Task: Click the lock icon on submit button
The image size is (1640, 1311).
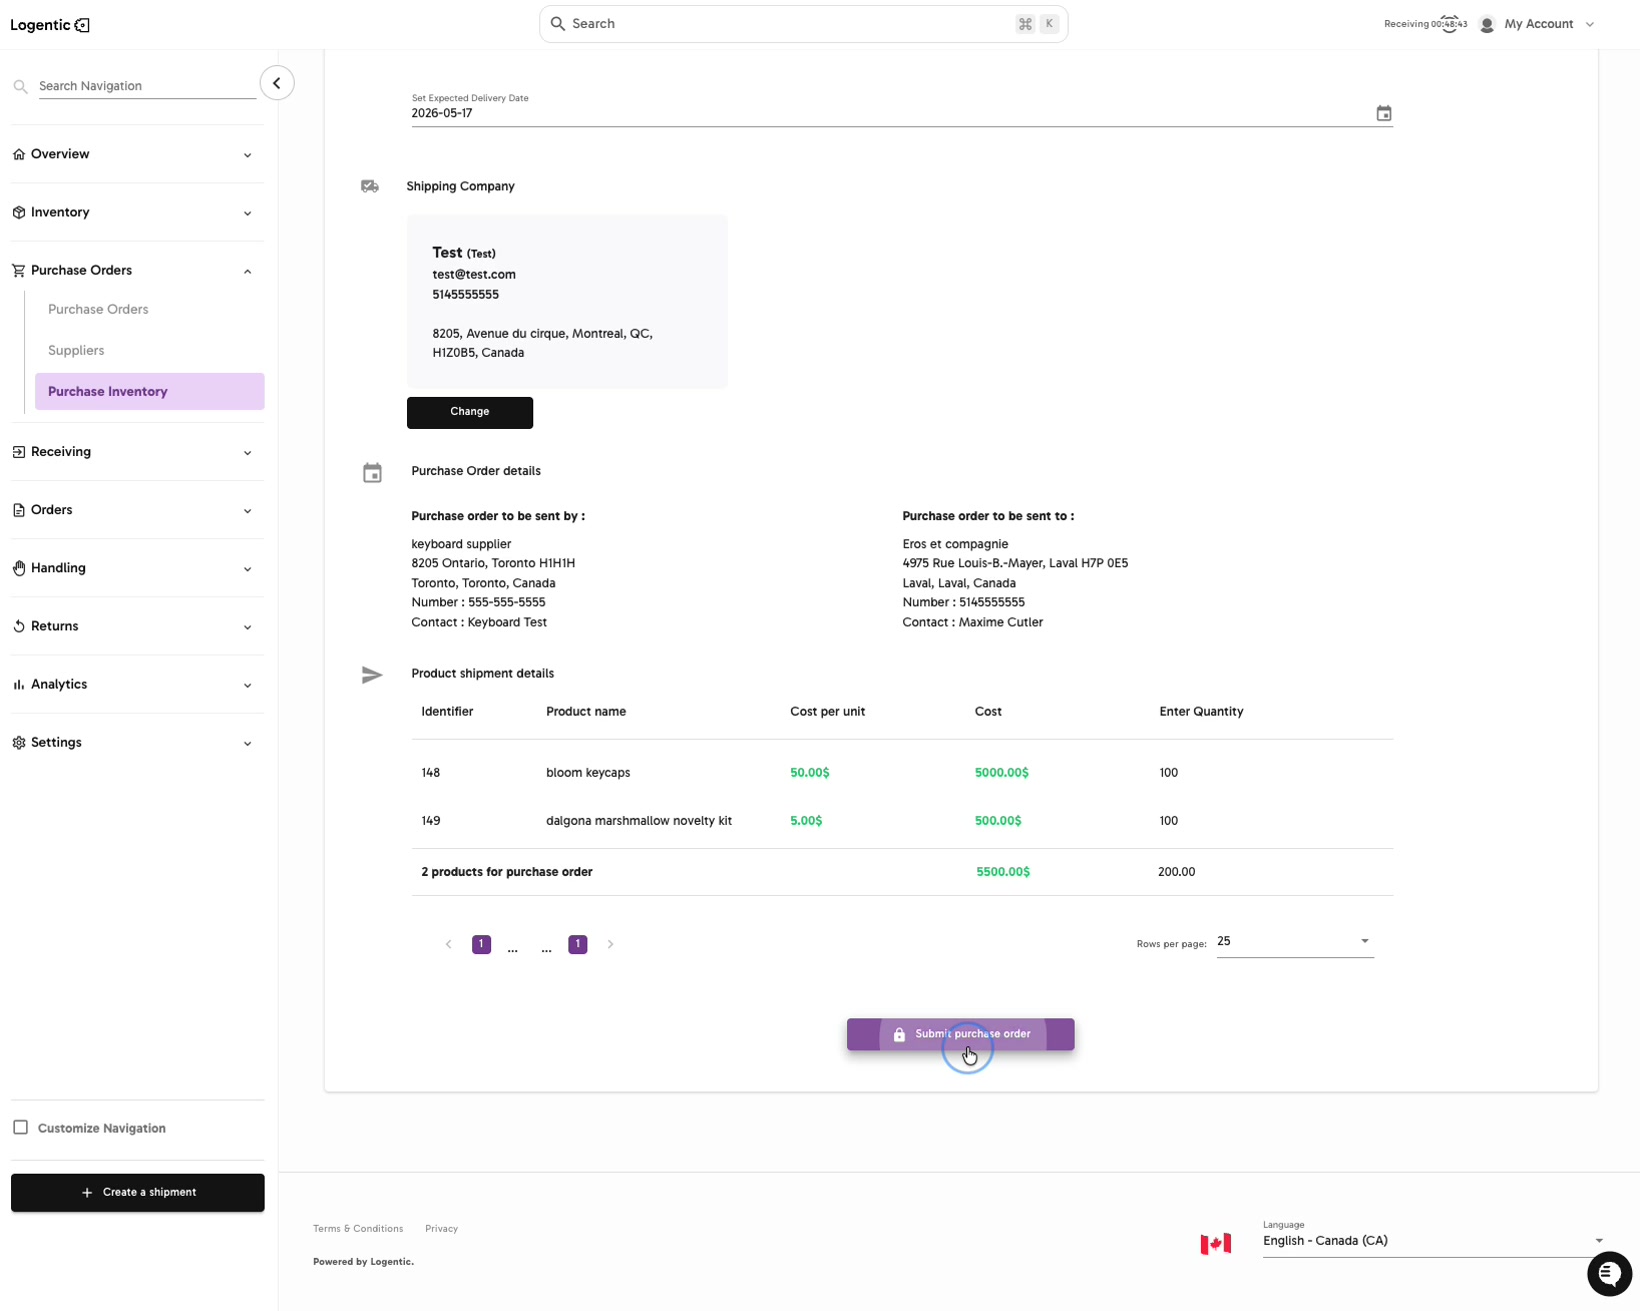Action: pyautogui.click(x=899, y=1034)
